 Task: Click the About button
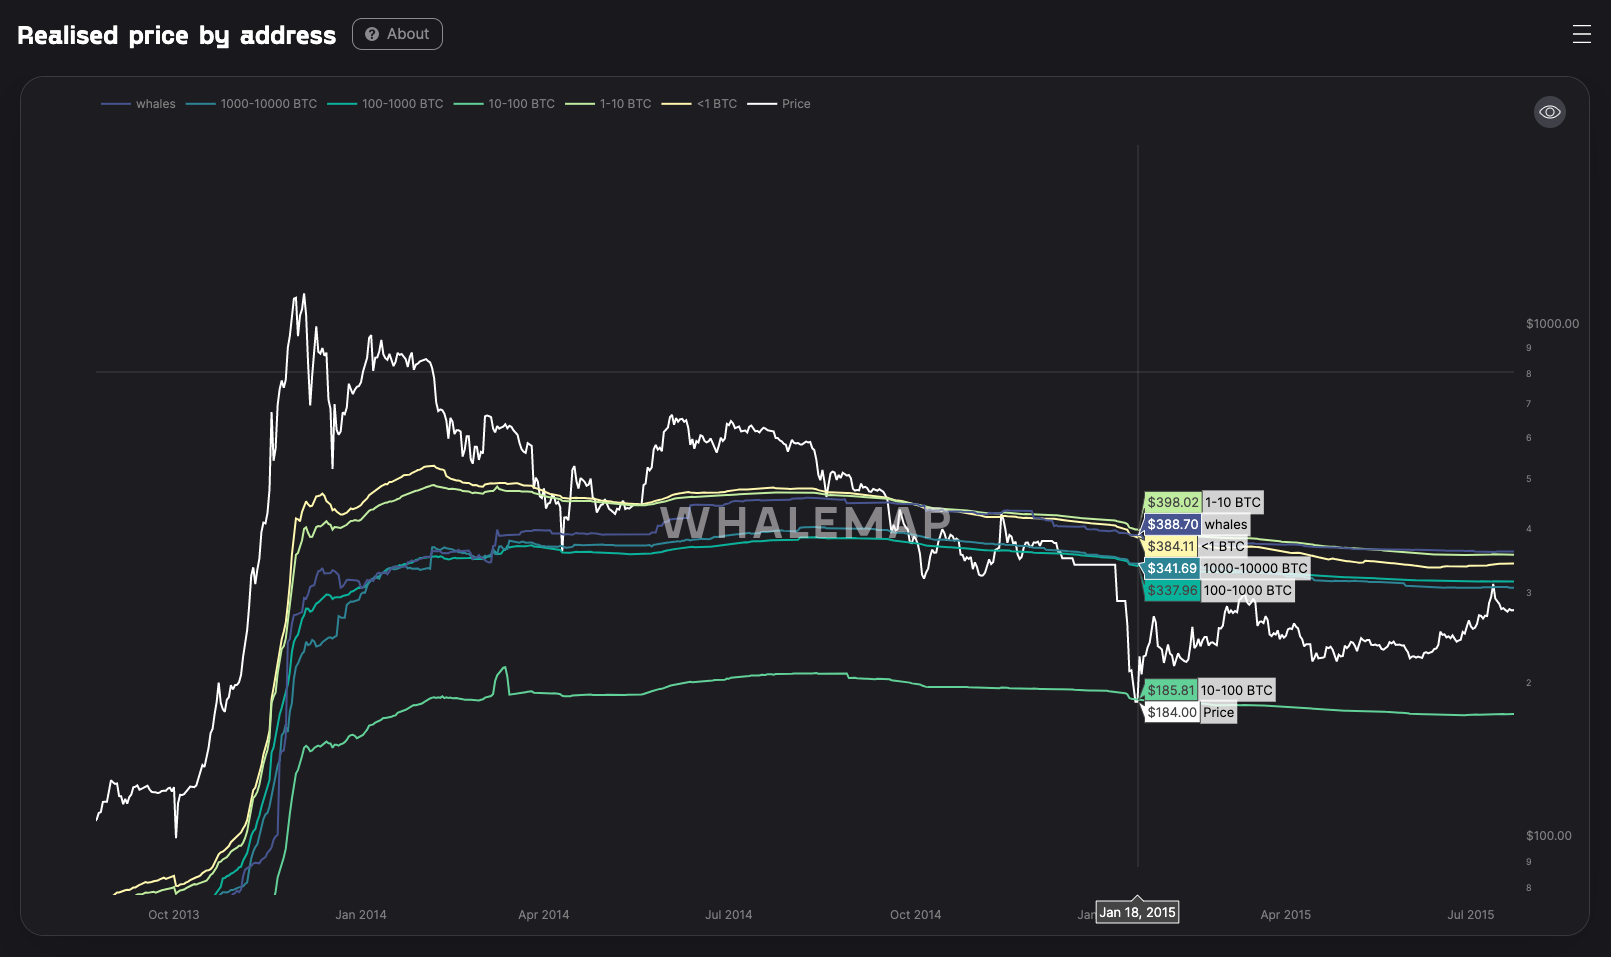(x=397, y=34)
